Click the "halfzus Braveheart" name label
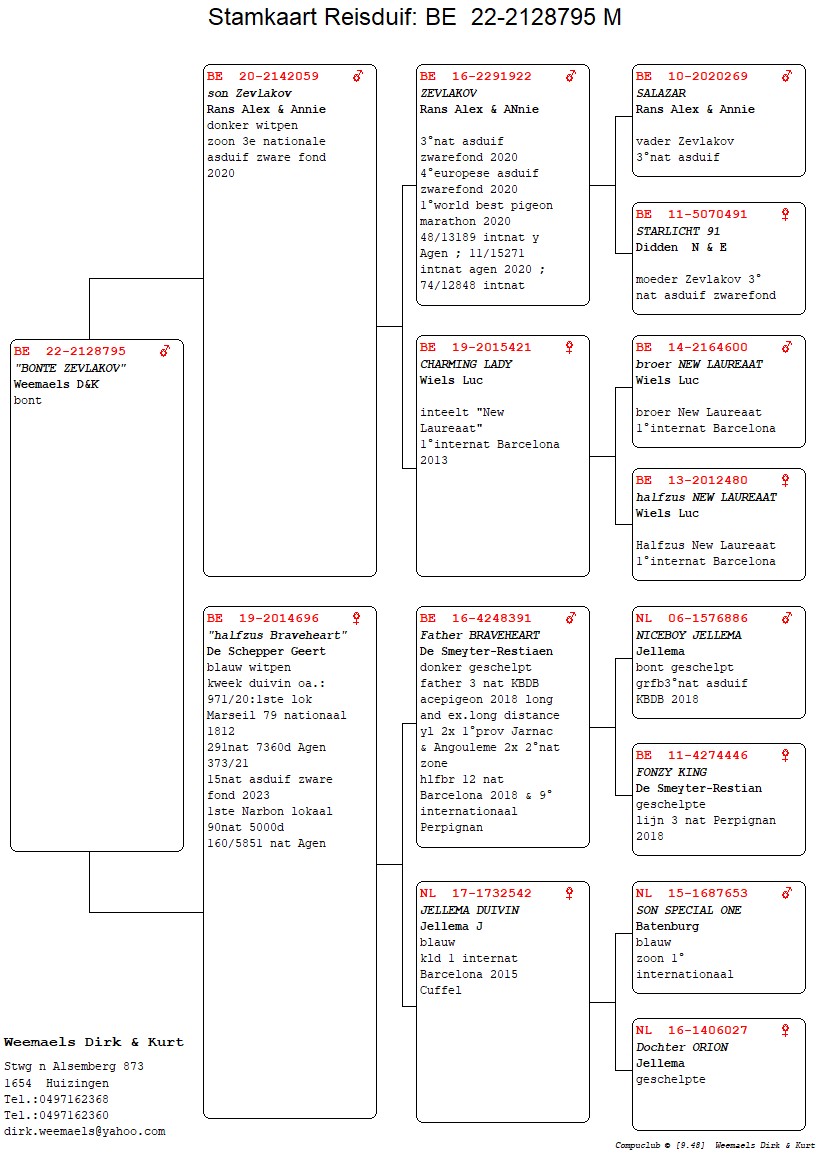This screenshot has width=816, height=1172. [277, 635]
